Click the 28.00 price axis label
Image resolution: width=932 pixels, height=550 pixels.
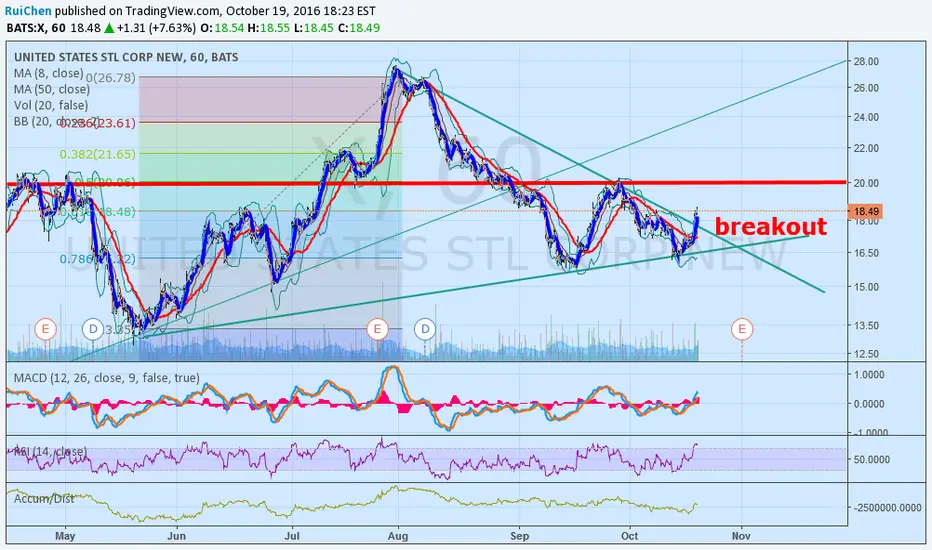click(866, 61)
